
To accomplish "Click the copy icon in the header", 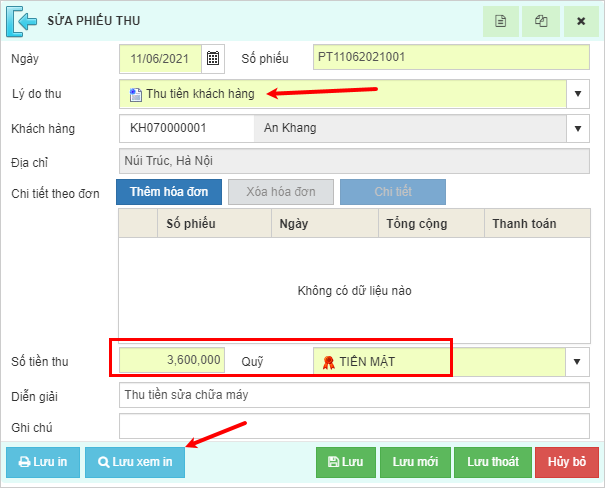I will (541, 21).
